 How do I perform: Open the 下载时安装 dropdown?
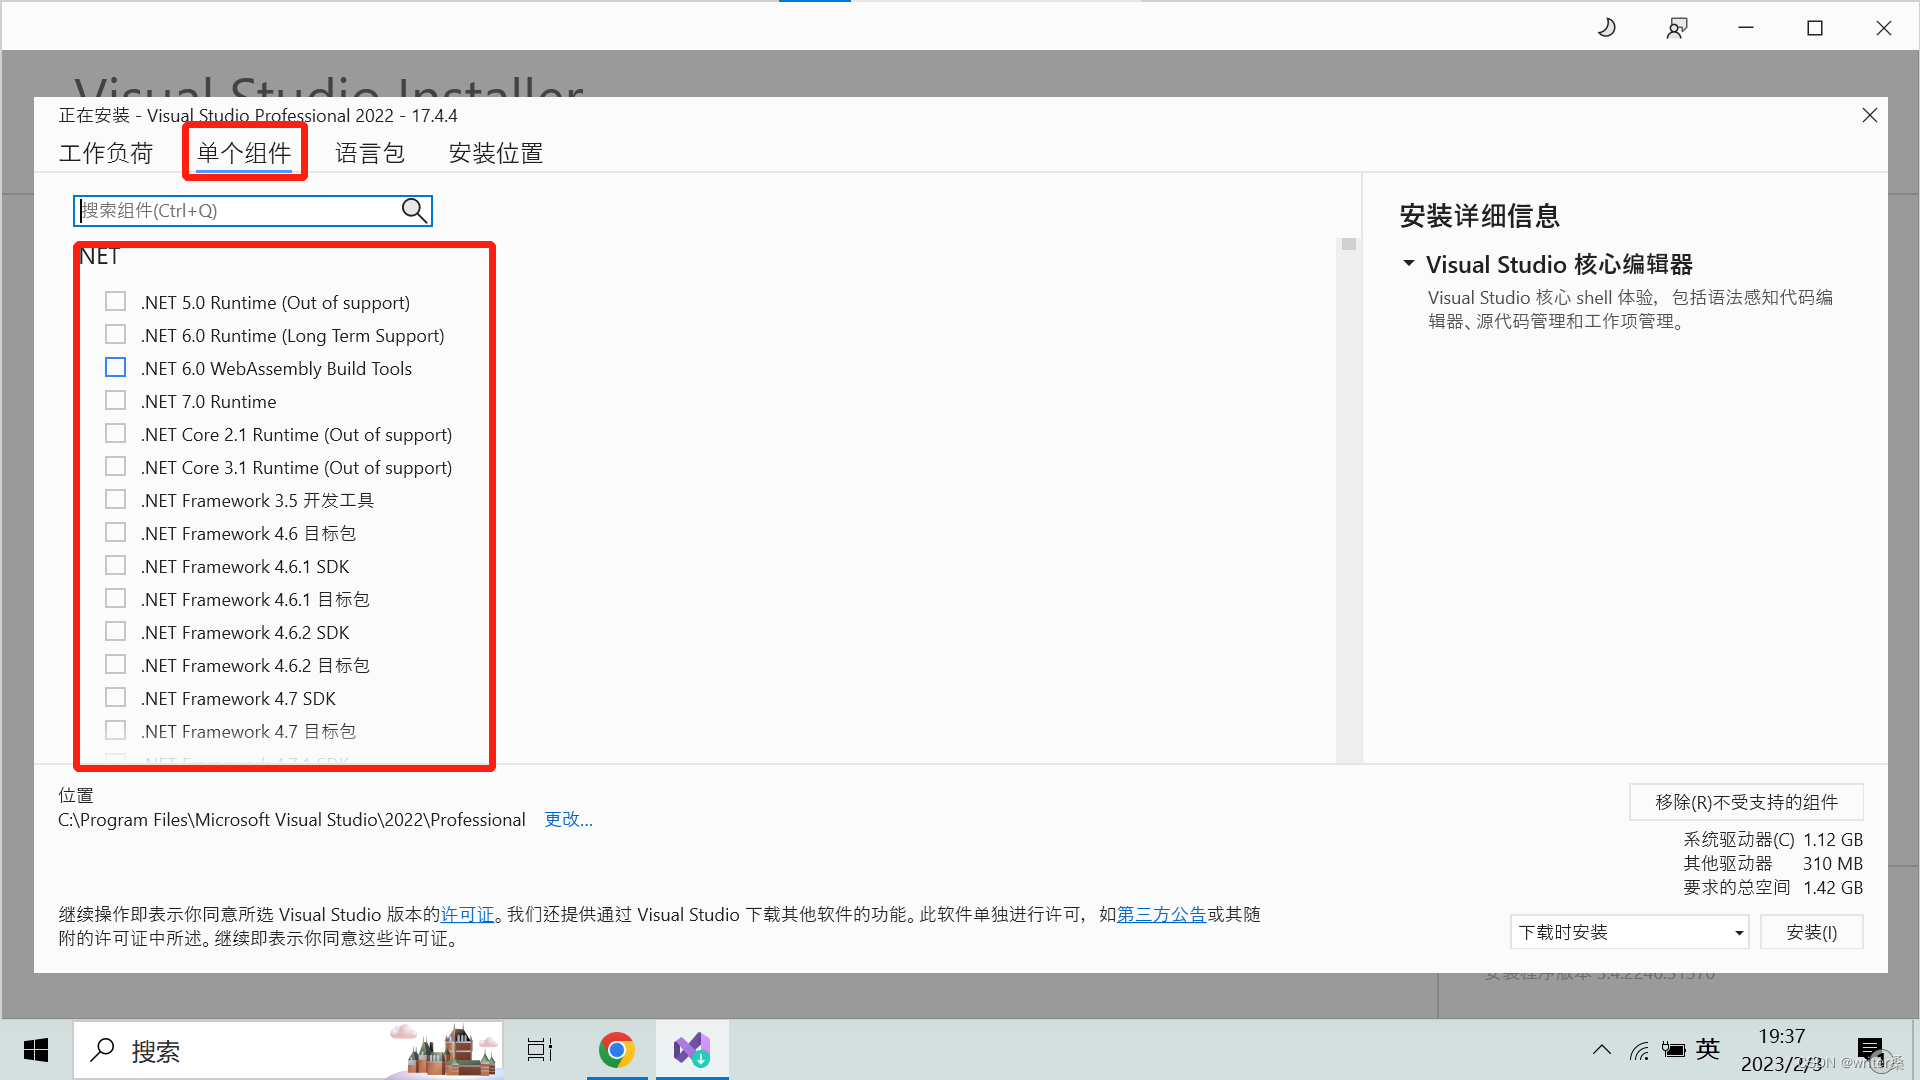coord(1629,932)
